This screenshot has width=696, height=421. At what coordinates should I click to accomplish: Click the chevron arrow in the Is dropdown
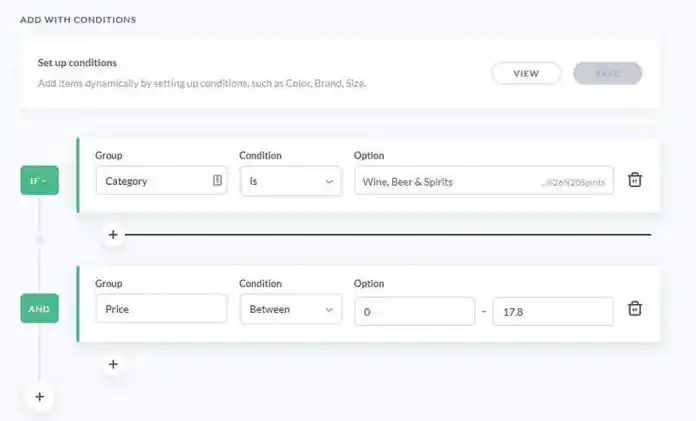tap(329, 182)
